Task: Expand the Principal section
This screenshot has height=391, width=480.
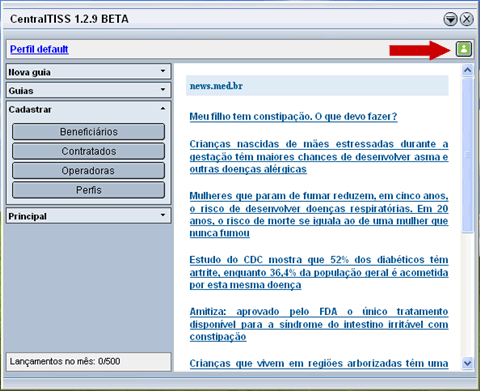Action: (89, 216)
